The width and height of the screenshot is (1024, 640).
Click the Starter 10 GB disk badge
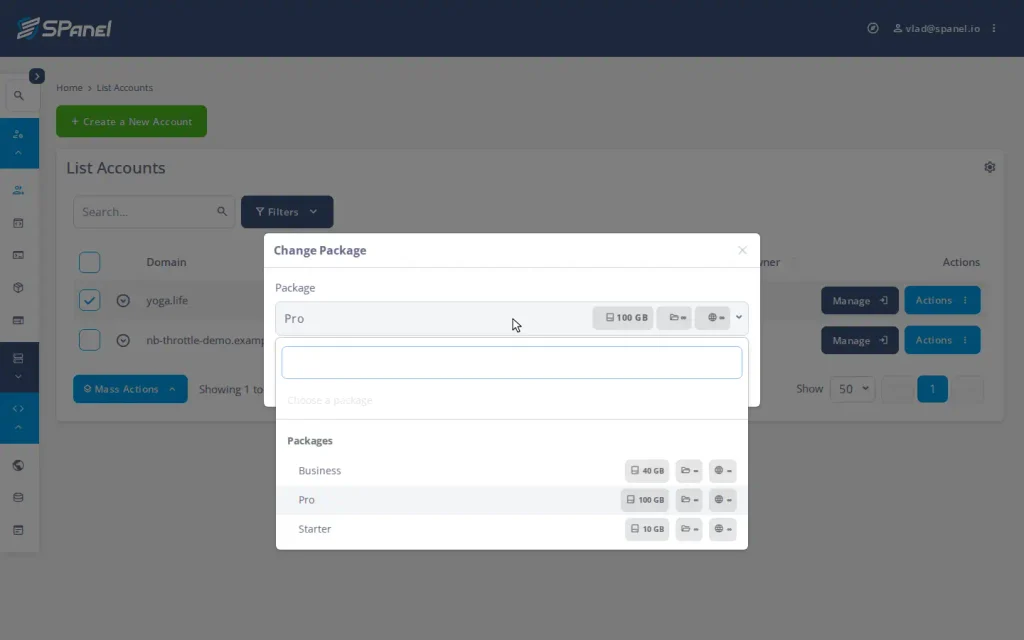coord(647,529)
